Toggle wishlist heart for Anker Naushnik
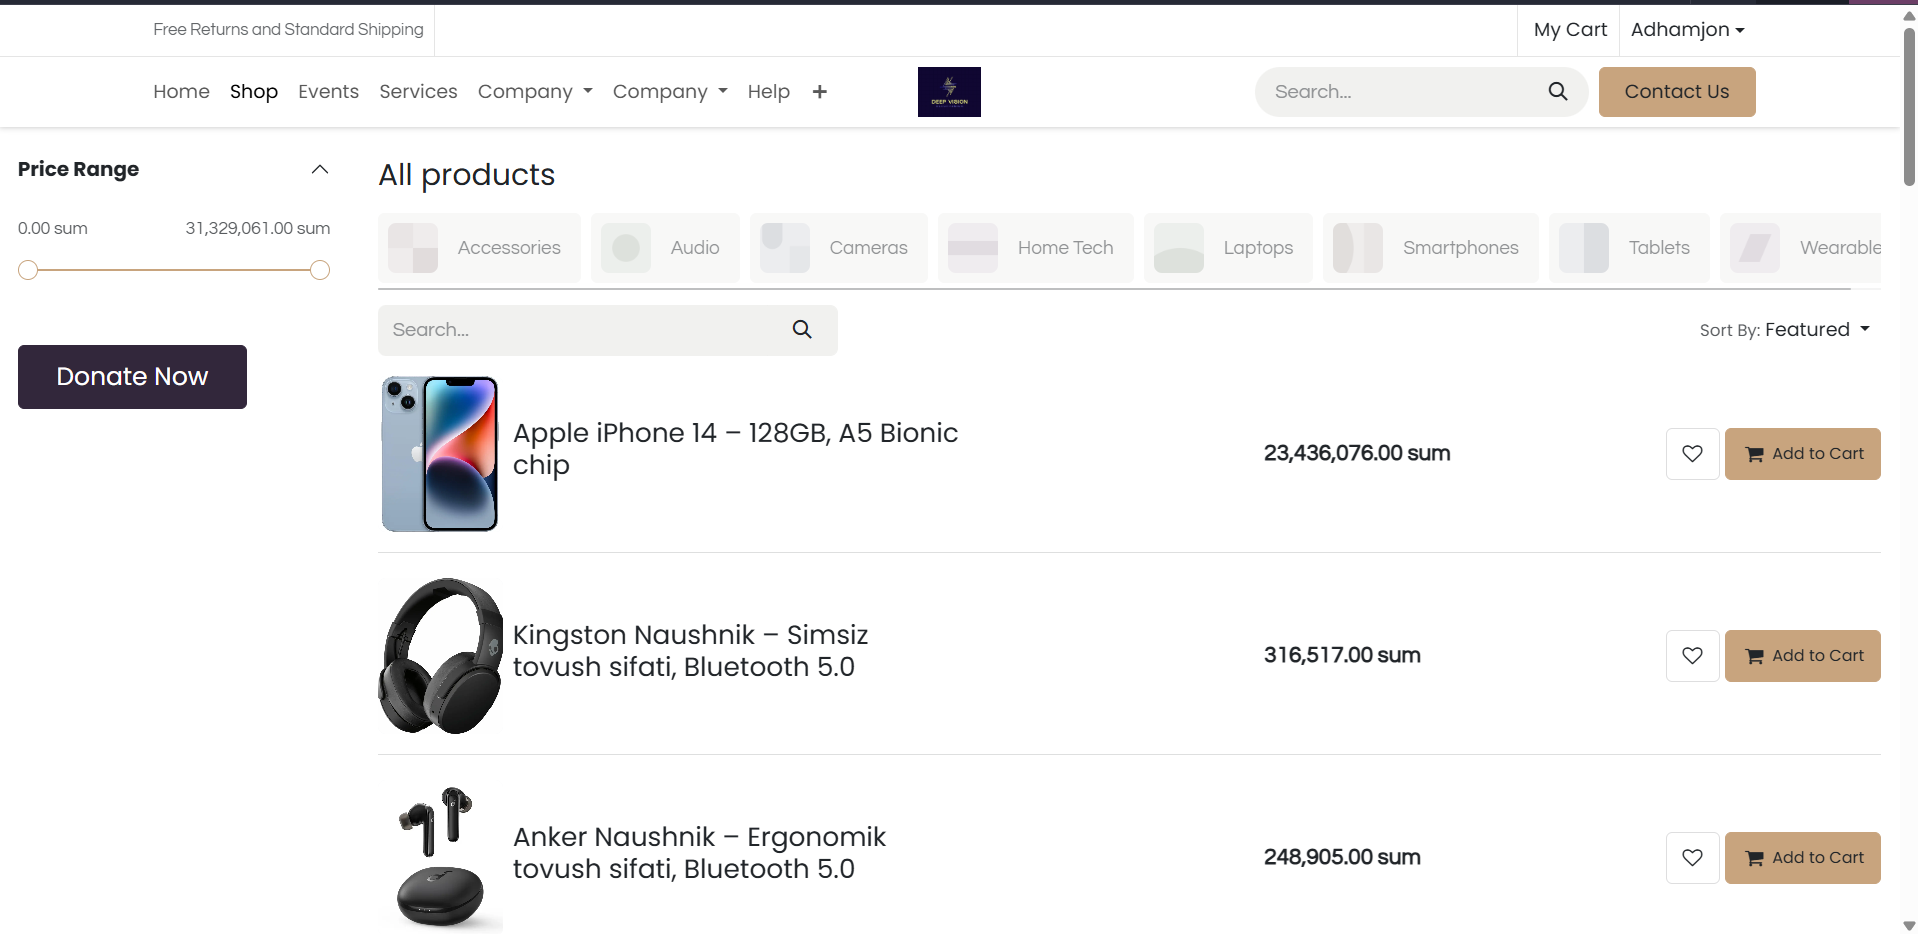 coord(1691,858)
